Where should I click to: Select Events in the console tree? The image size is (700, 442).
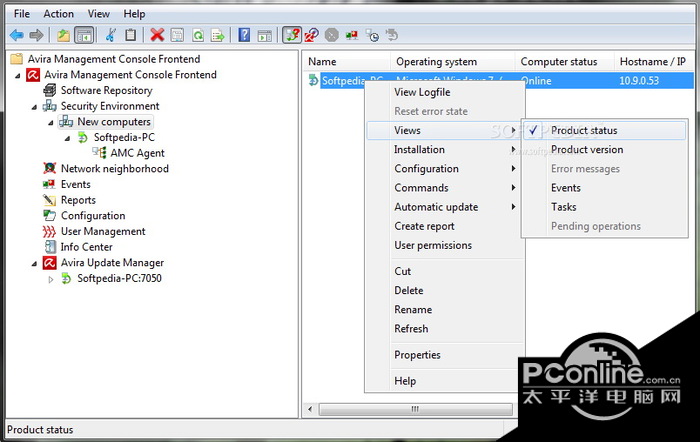[x=75, y=184]
